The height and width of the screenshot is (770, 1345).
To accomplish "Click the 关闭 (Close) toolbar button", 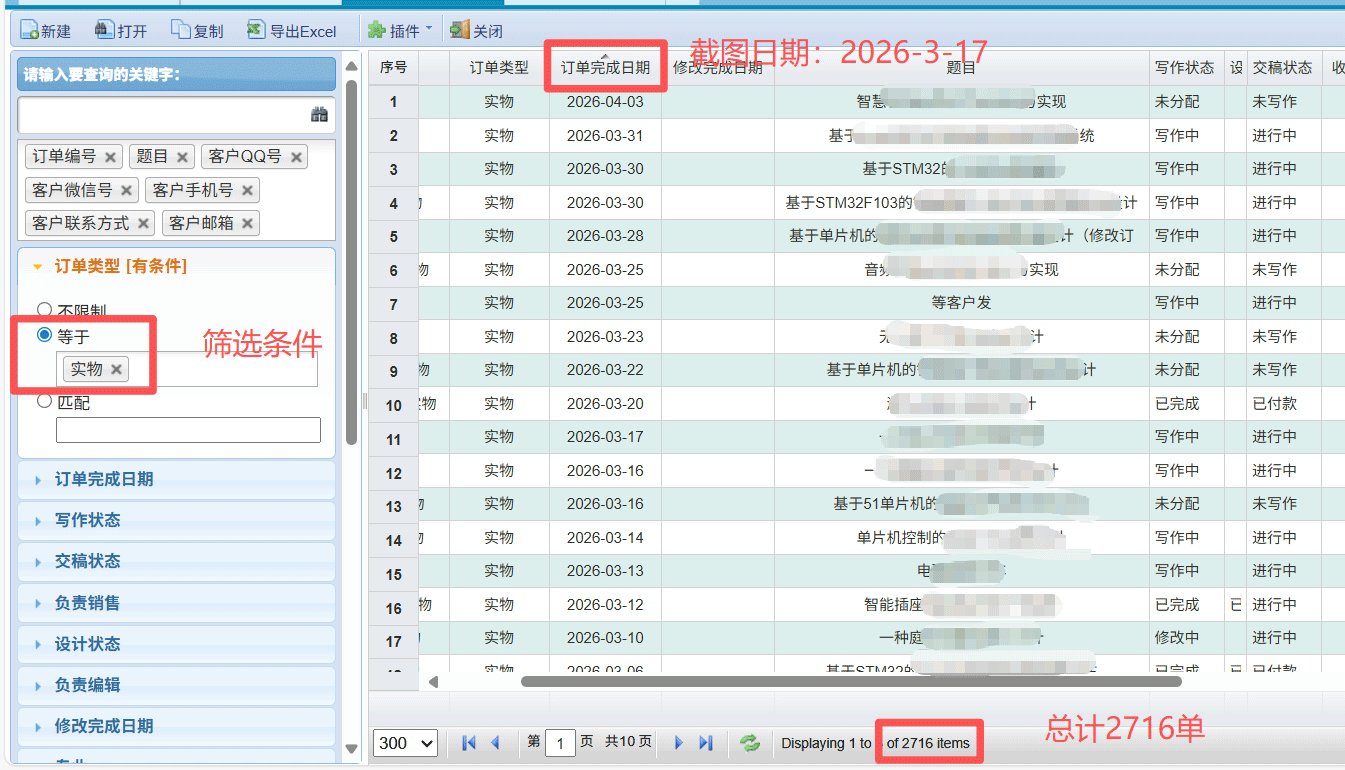I will 477,31.
